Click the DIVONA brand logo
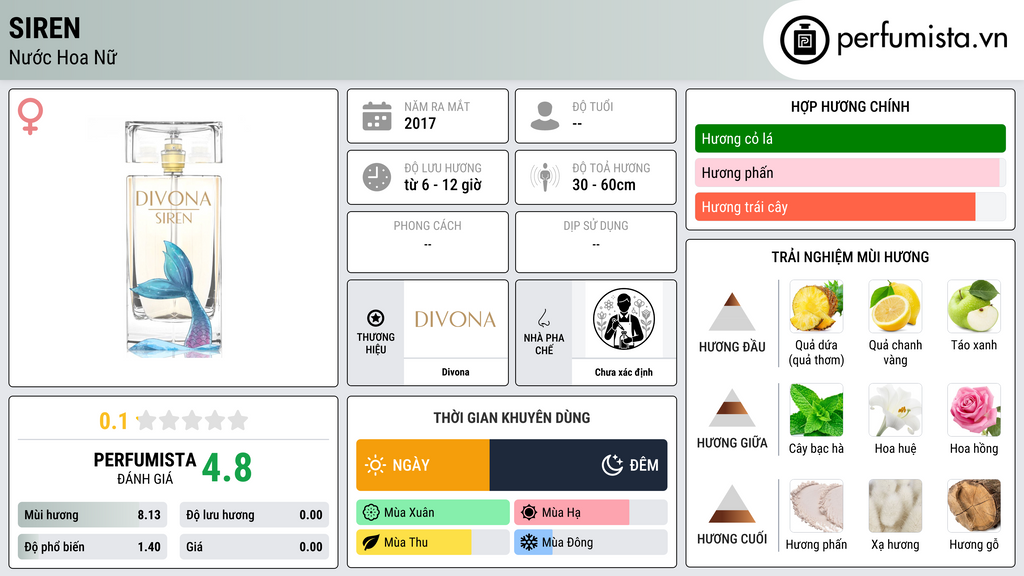 click(x=455, y=319)
